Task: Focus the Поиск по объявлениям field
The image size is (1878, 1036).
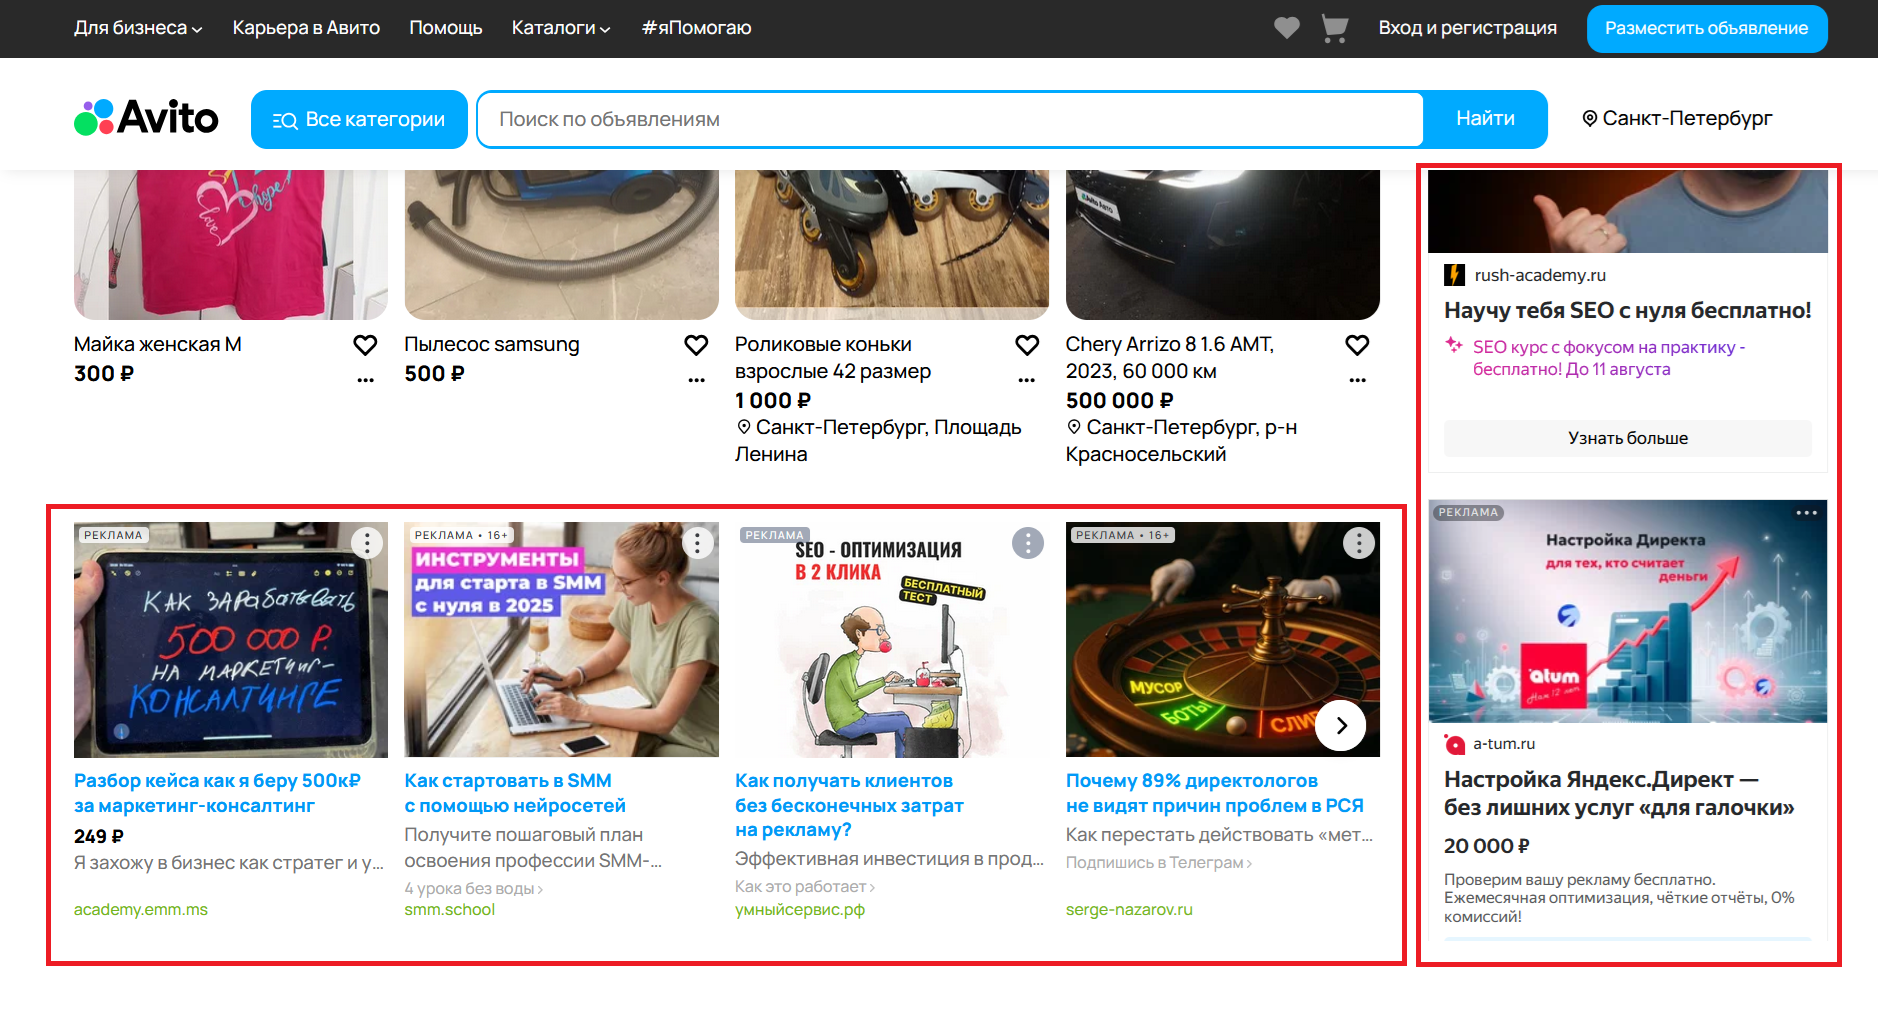Action: tap(950, 119)
